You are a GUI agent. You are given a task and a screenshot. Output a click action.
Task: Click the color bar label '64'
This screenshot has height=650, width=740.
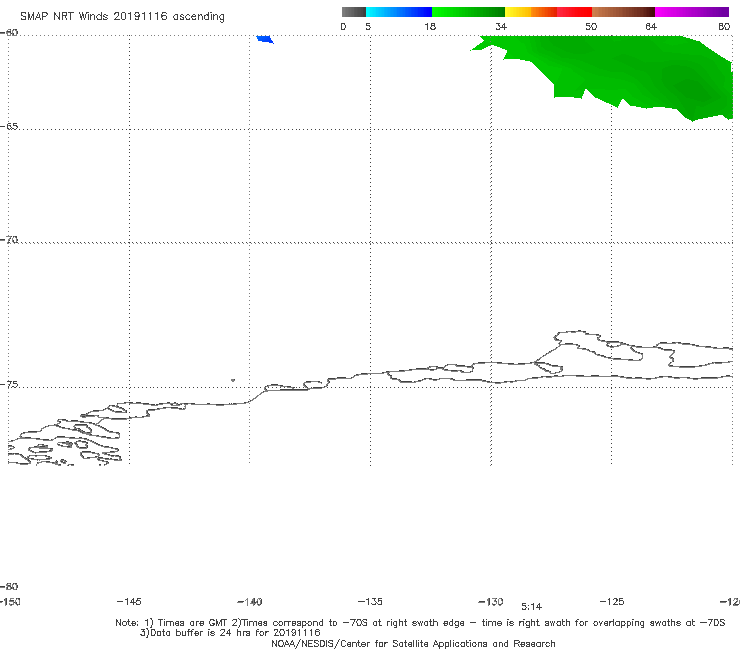tap(651, 27)
